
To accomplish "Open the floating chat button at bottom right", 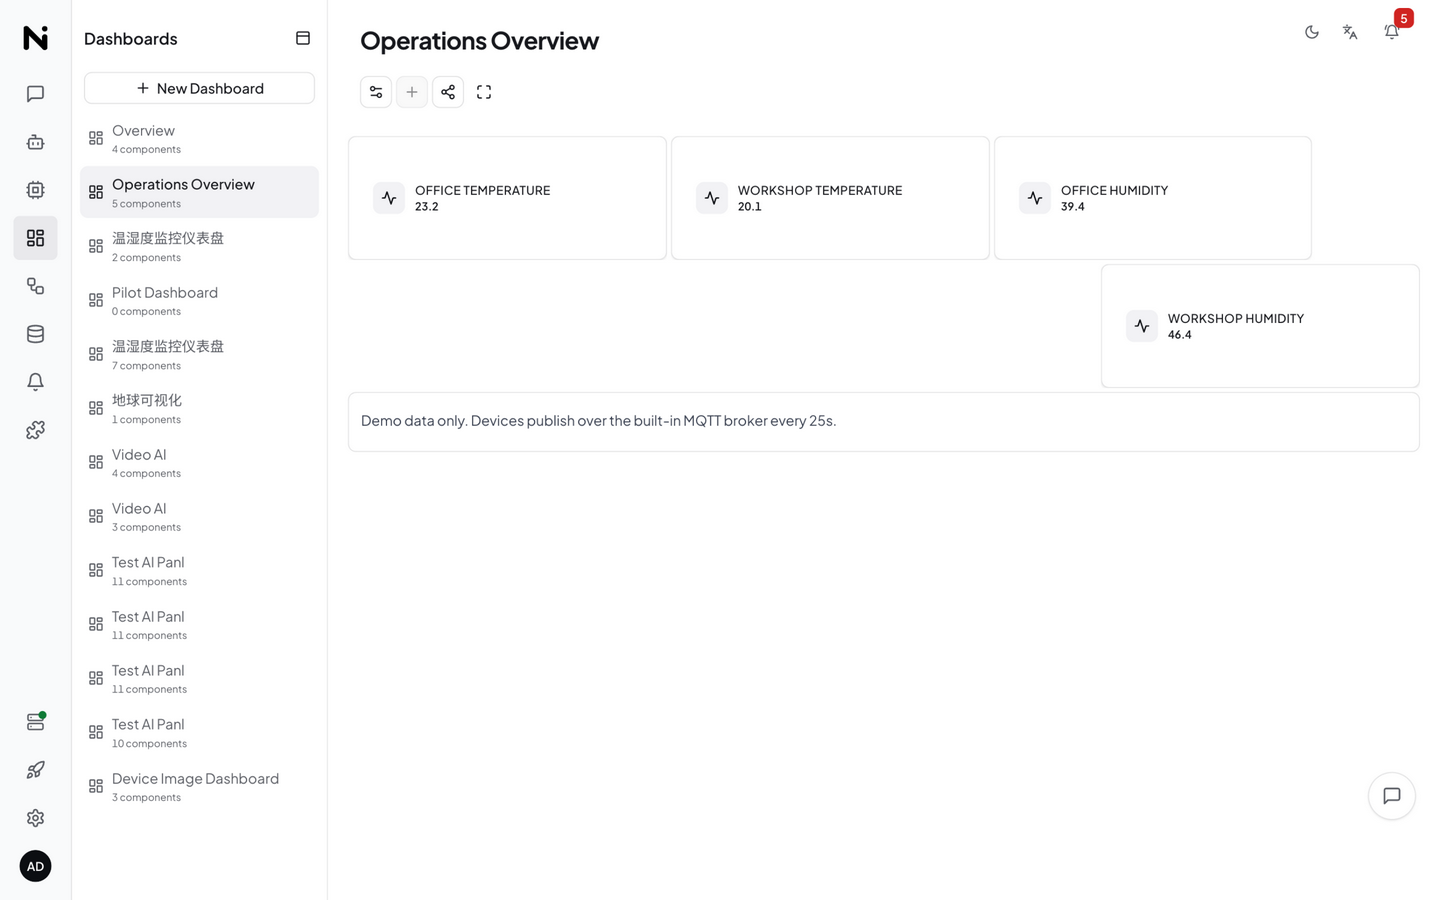I will [x=1392, y=796].
